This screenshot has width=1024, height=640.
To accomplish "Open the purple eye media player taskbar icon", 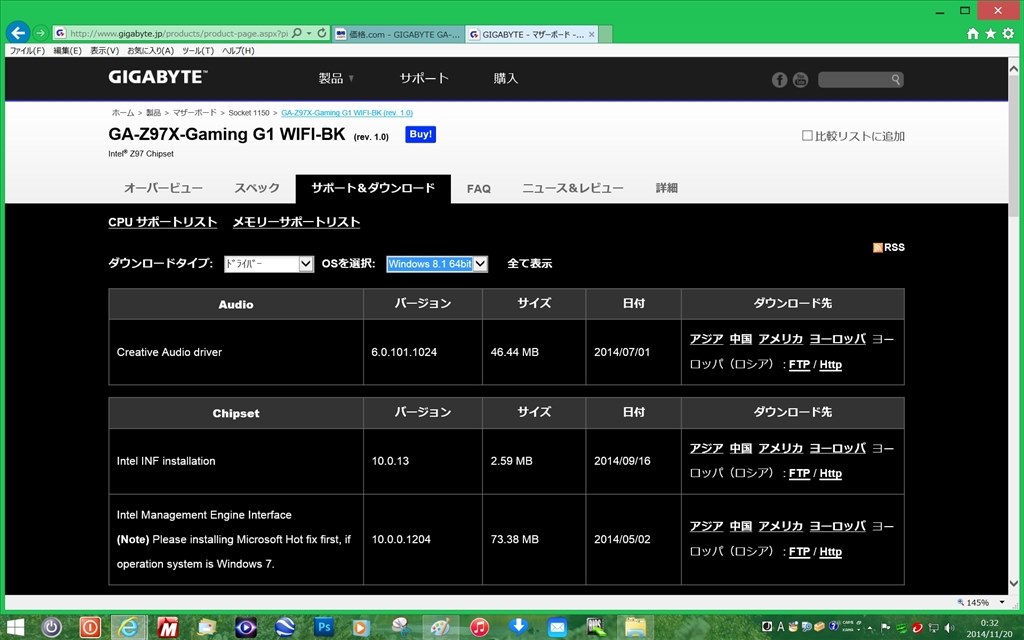I will [246, 628].
